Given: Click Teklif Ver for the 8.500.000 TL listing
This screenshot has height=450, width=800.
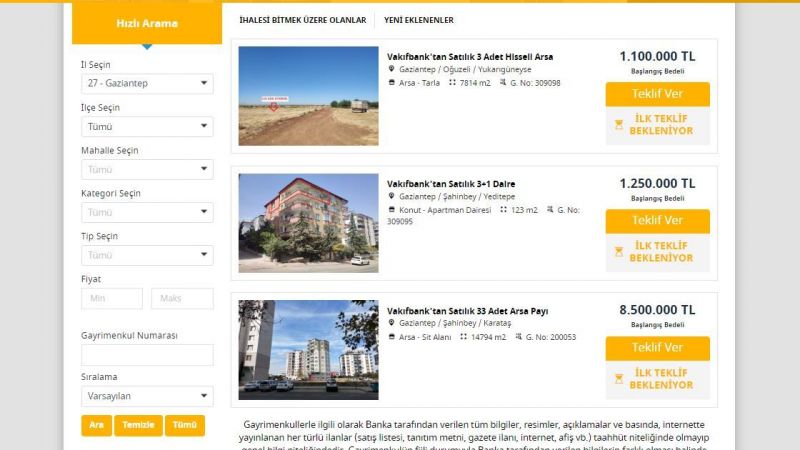Looking at the screenshot, I should pos(657,348).
